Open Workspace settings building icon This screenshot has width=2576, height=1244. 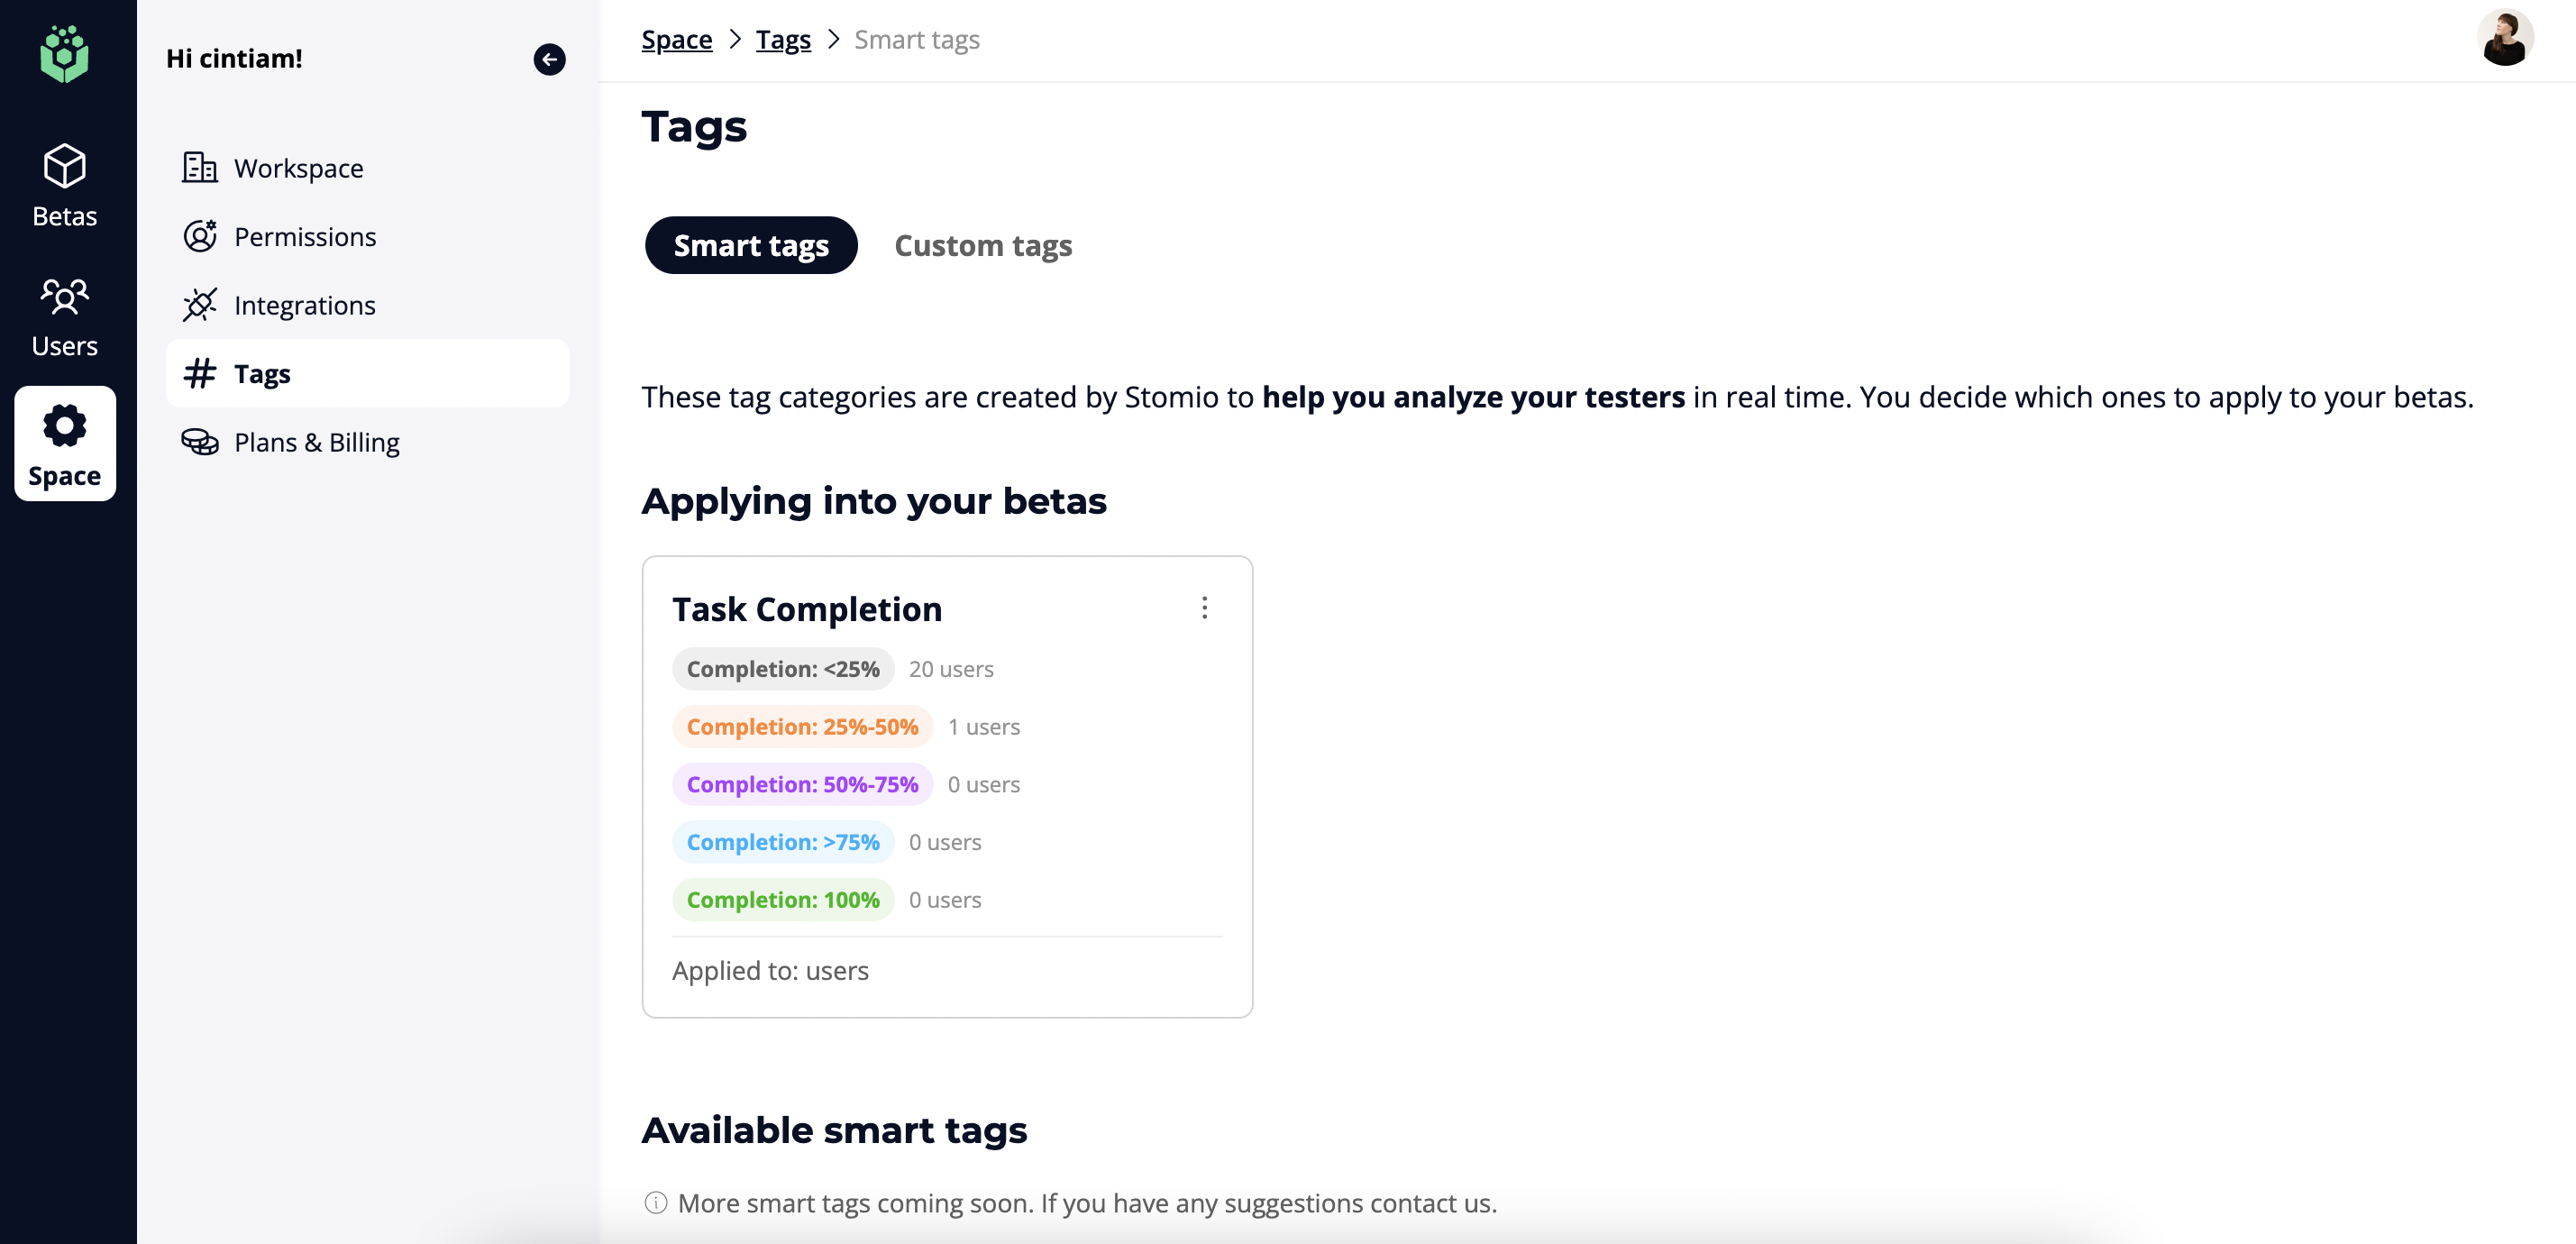click(199, 167)
